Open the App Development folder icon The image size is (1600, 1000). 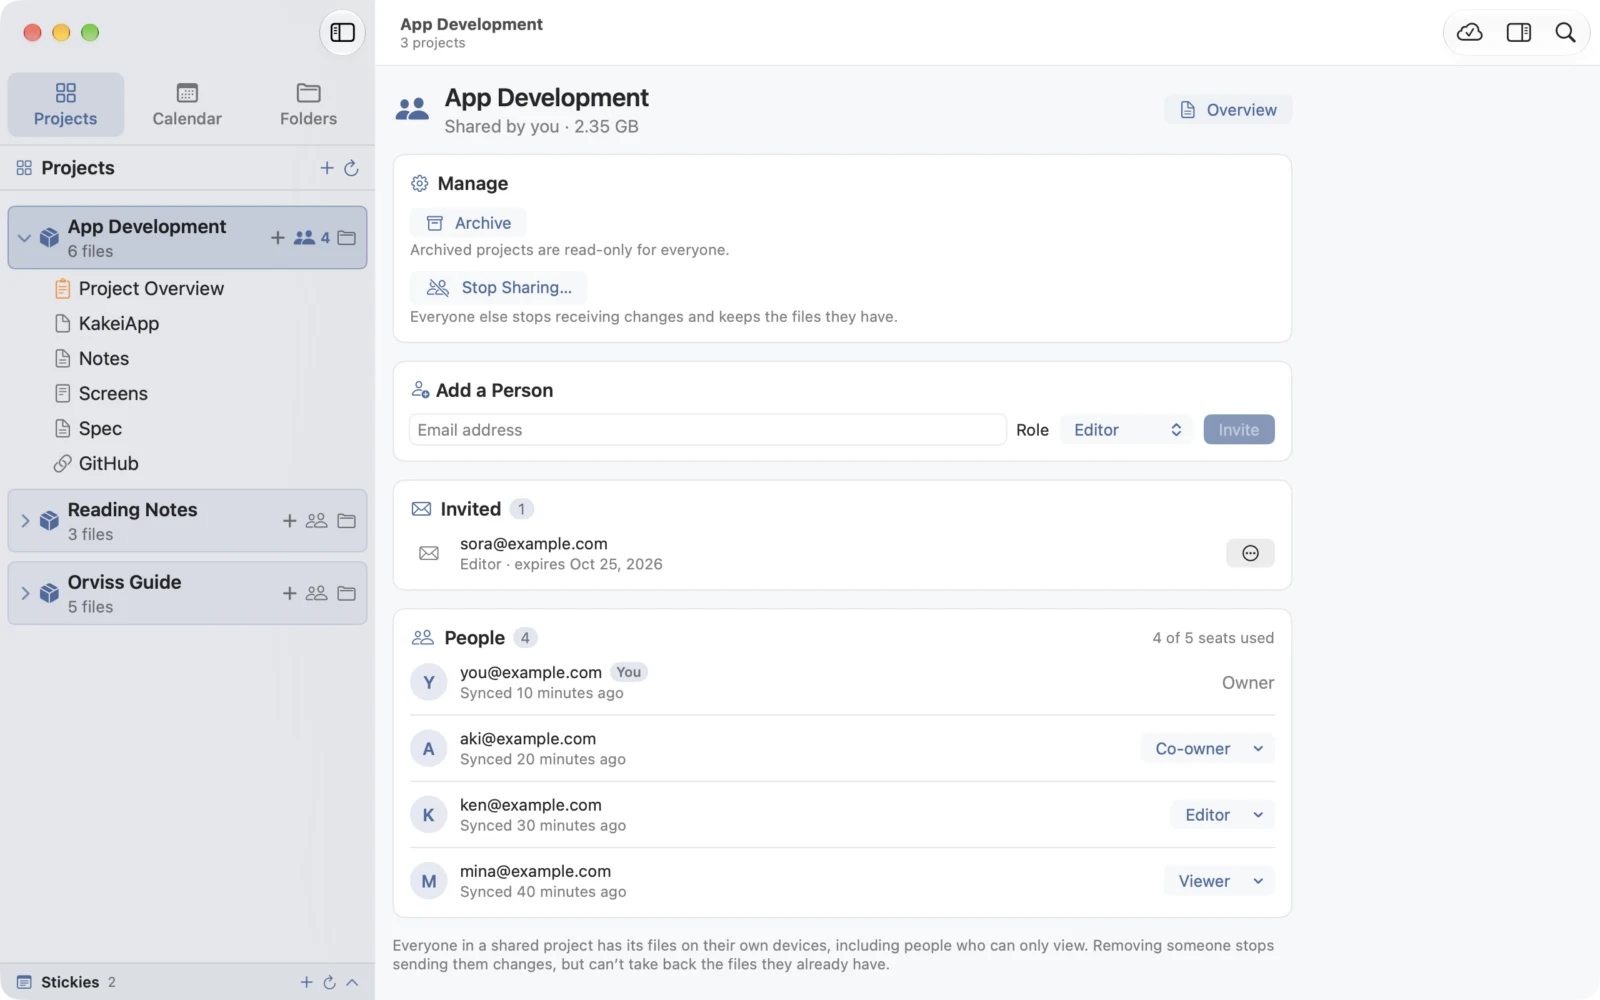tap(347, 237)
